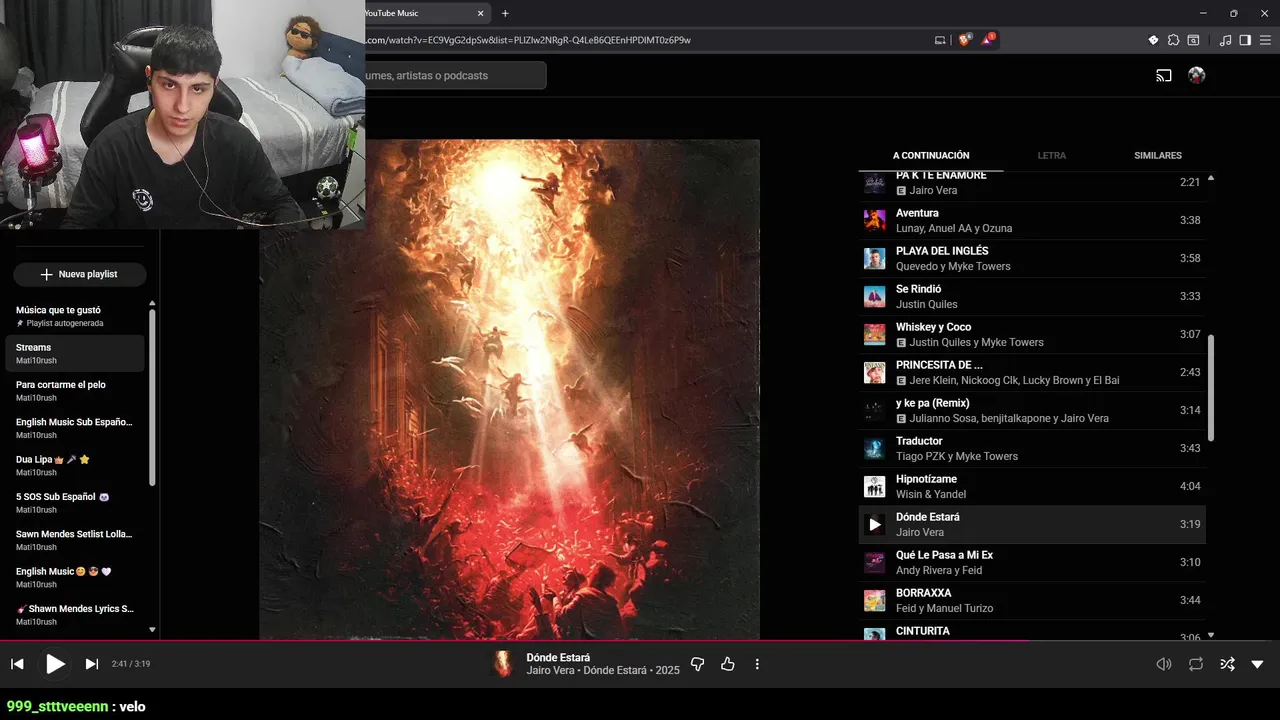Click the BORRAXXA queue thumbnail
The height and width of the screenshot is (720, 1280).
coord(875,600)
